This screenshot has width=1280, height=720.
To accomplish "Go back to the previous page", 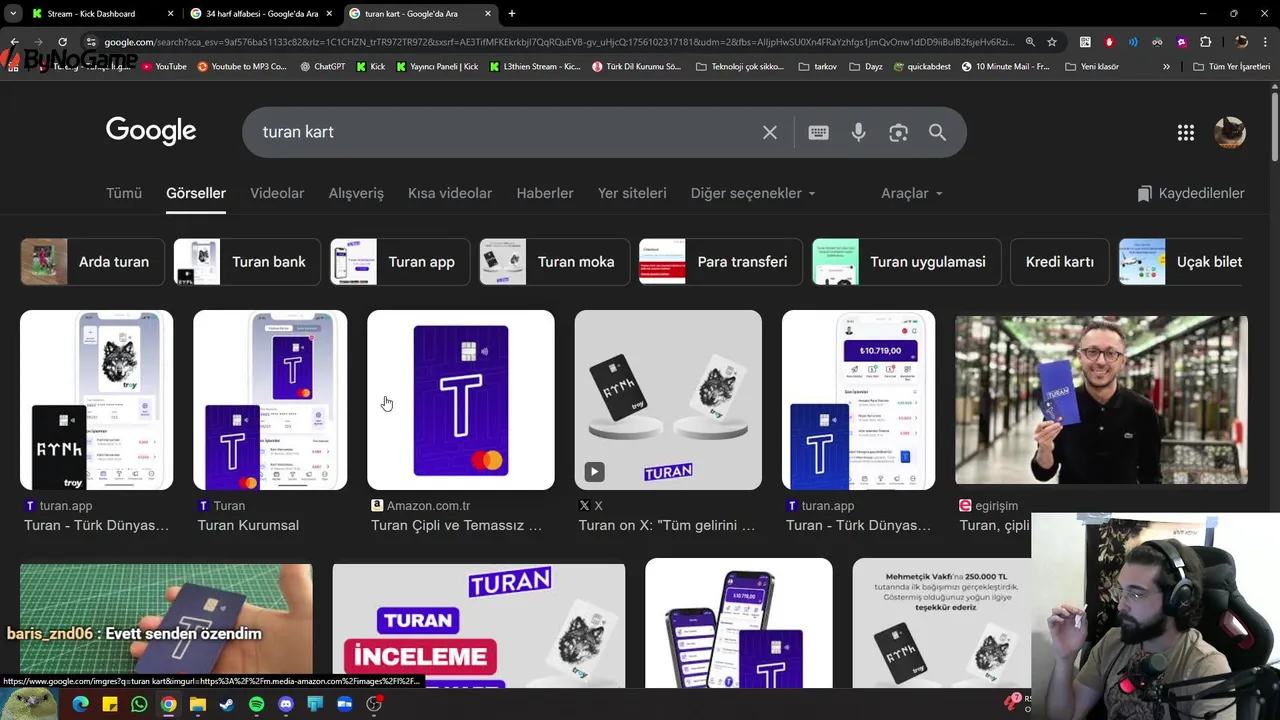I will (x=14, y=42).
